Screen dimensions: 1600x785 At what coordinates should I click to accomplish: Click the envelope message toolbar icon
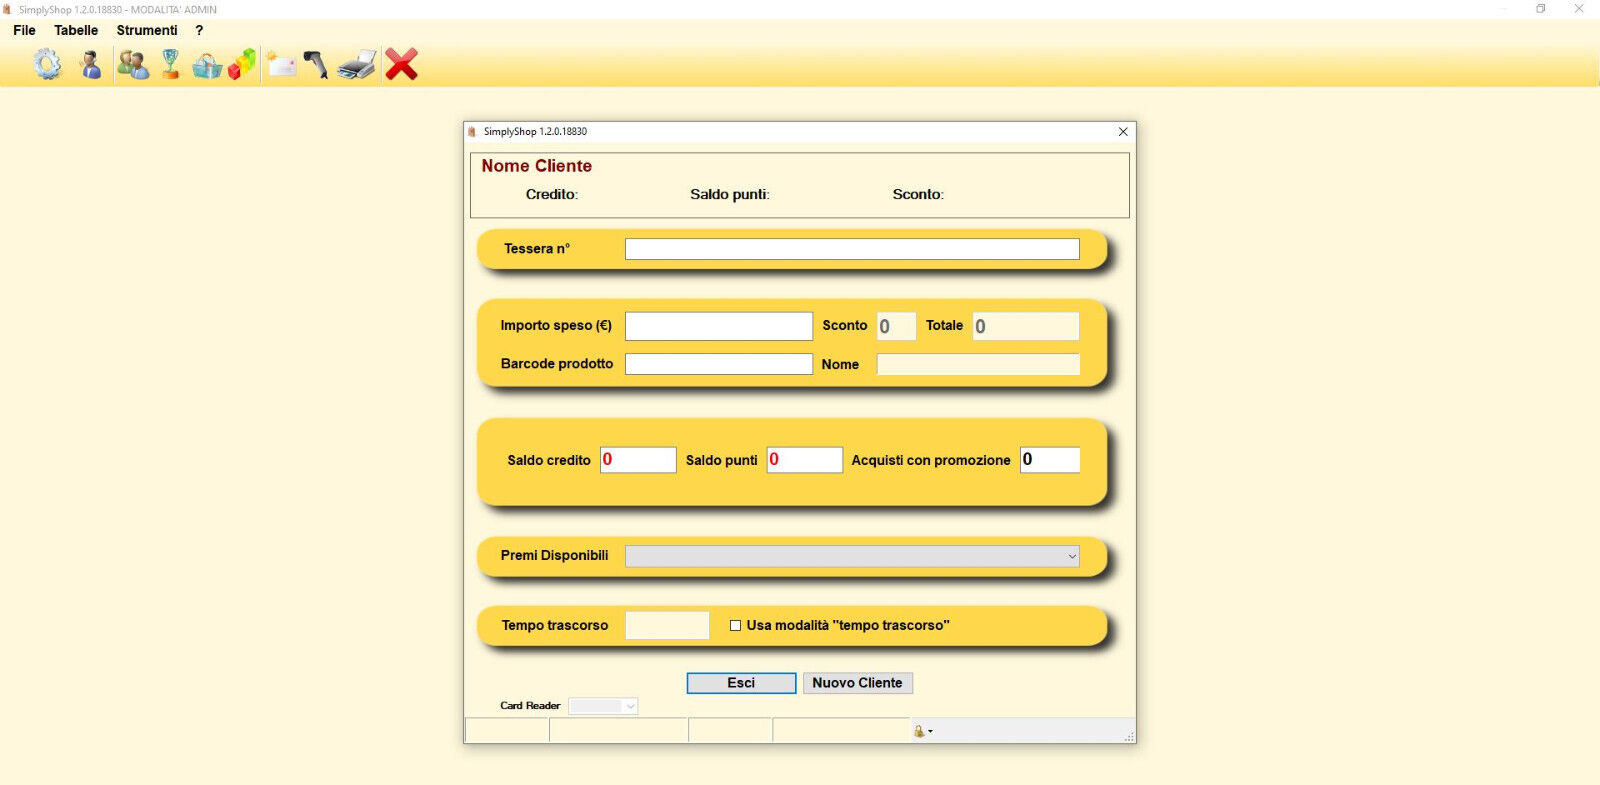pos(281,65)
